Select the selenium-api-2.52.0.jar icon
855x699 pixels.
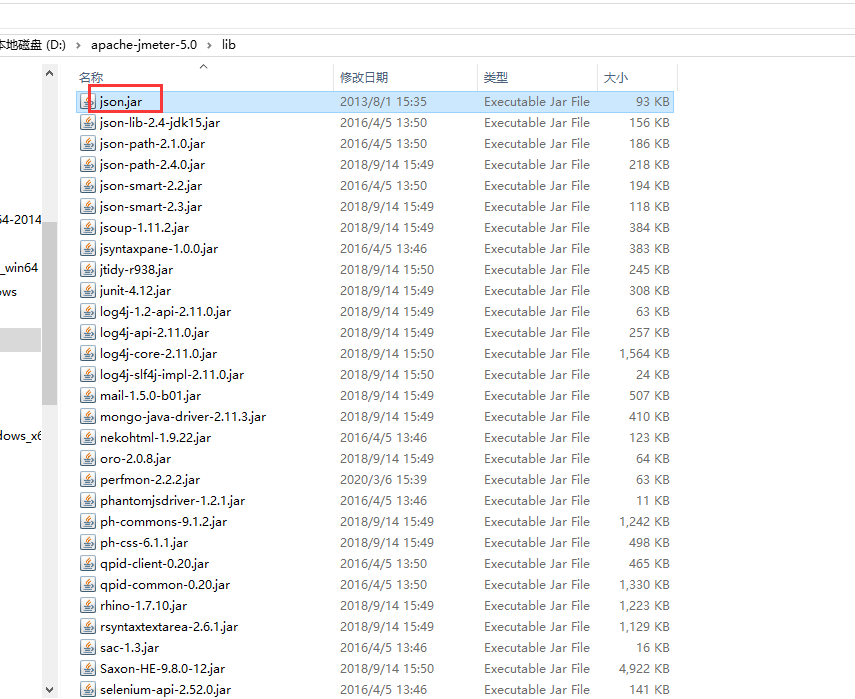point(88,689)
